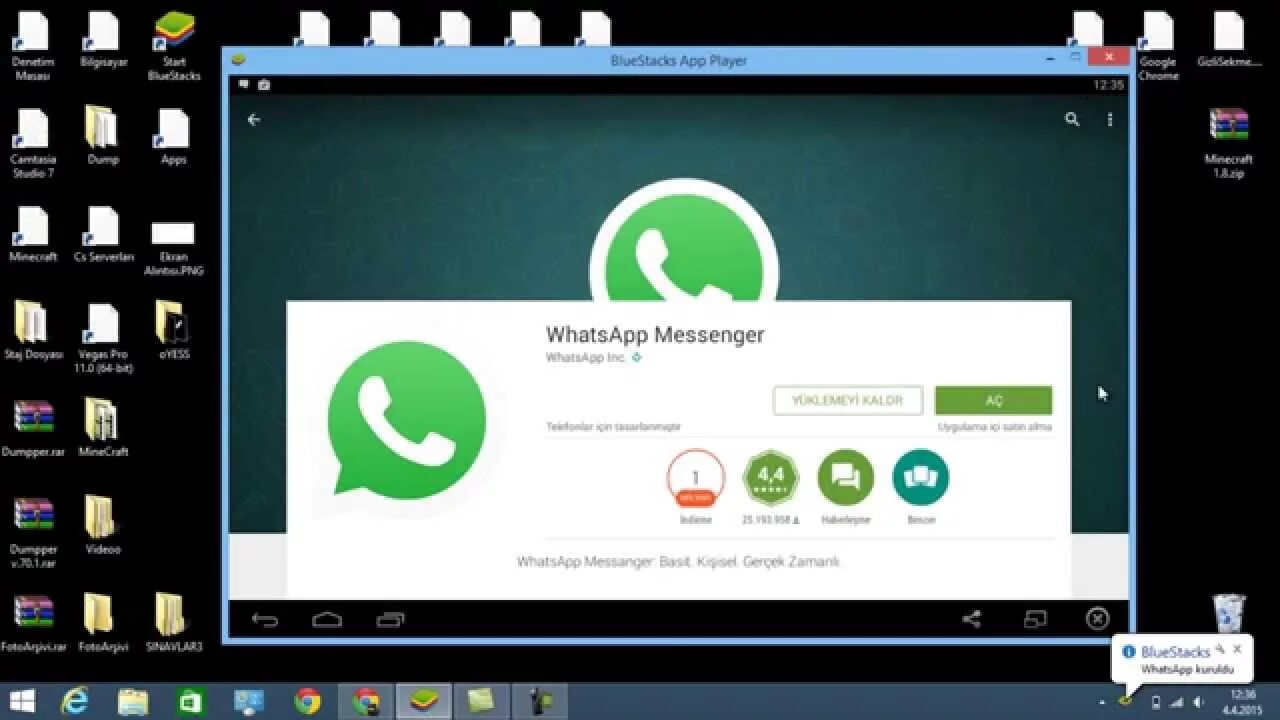Click the BlueStacks share icon
Viewport: 1280px width, 720px height.
971,619
